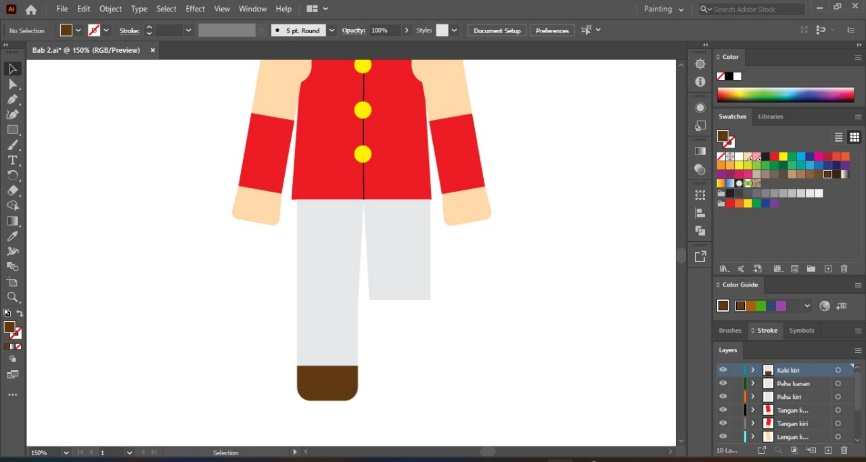Click the Document Setup button
This screenshot has height=462, width=866.
coord(497,30)
